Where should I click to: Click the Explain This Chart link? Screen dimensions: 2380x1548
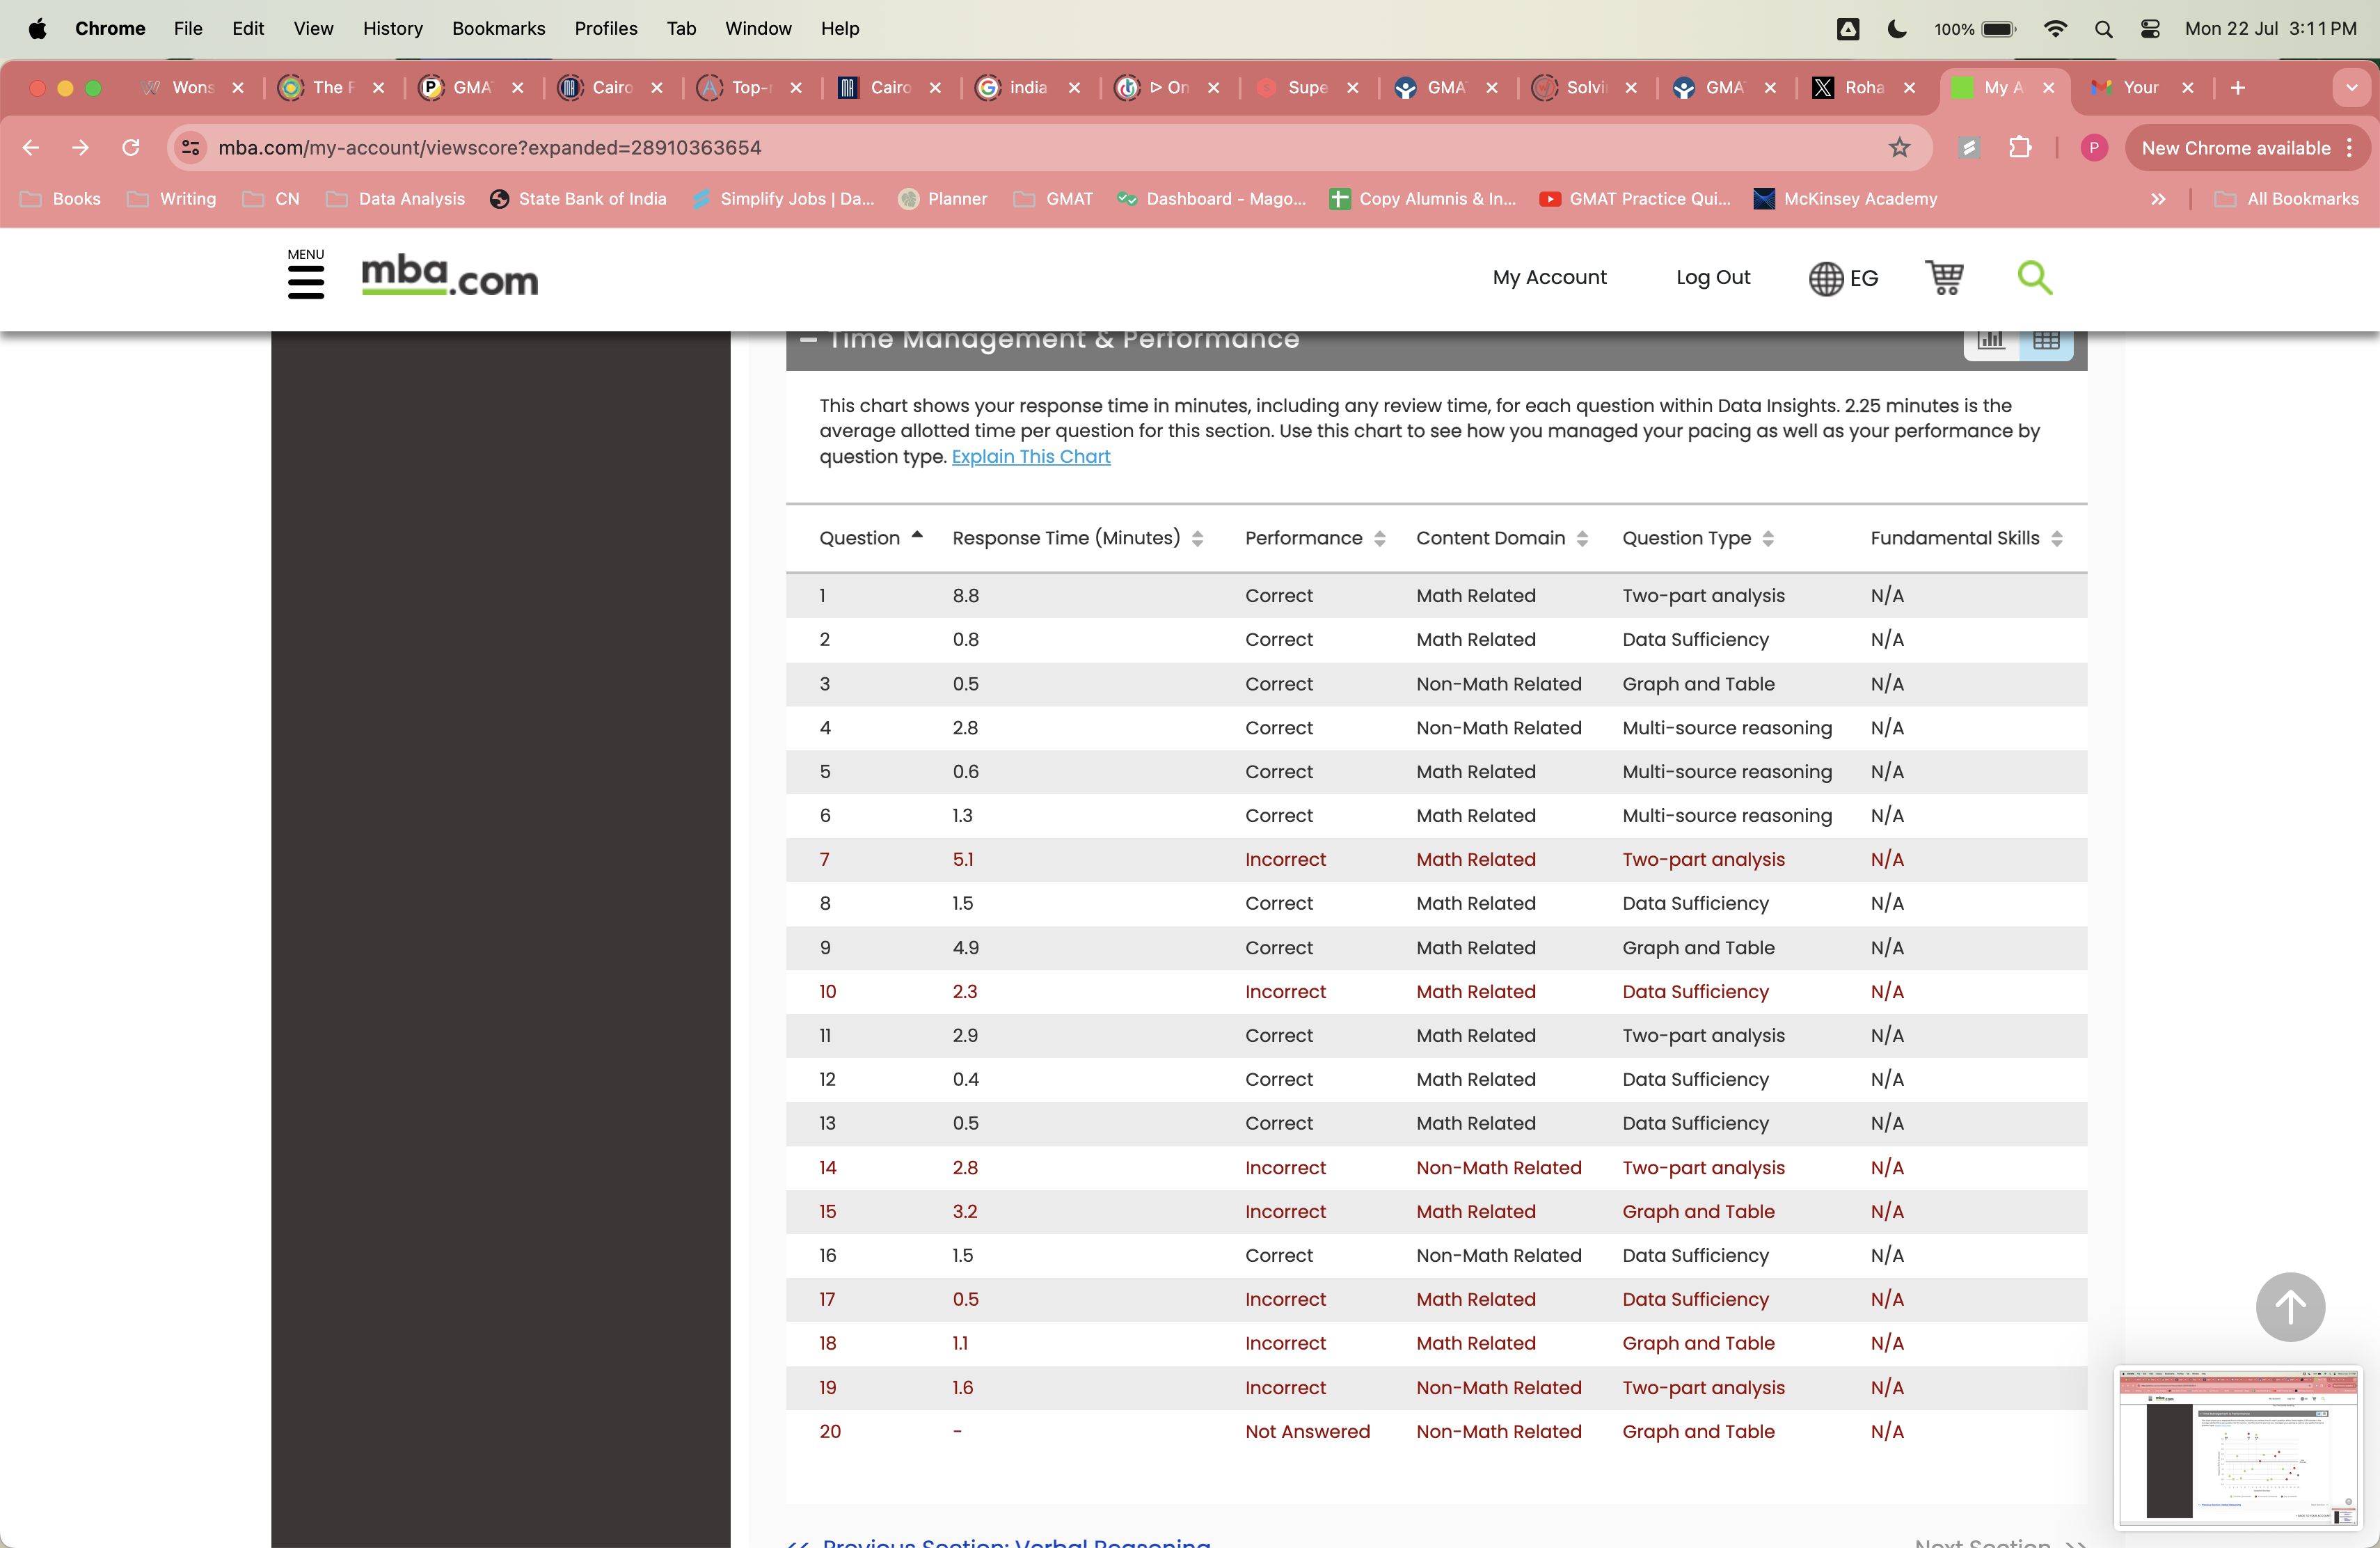click(x=1031, y=456)
